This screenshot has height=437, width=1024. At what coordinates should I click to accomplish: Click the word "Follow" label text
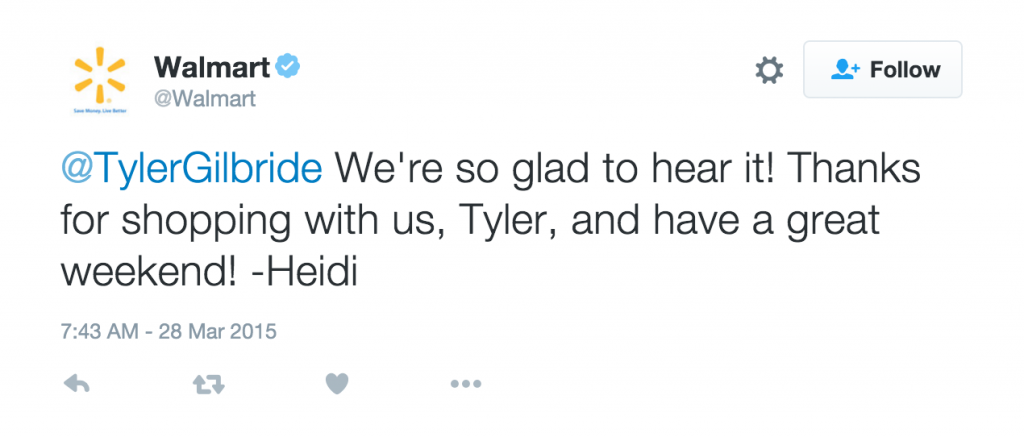pos(905,70)
